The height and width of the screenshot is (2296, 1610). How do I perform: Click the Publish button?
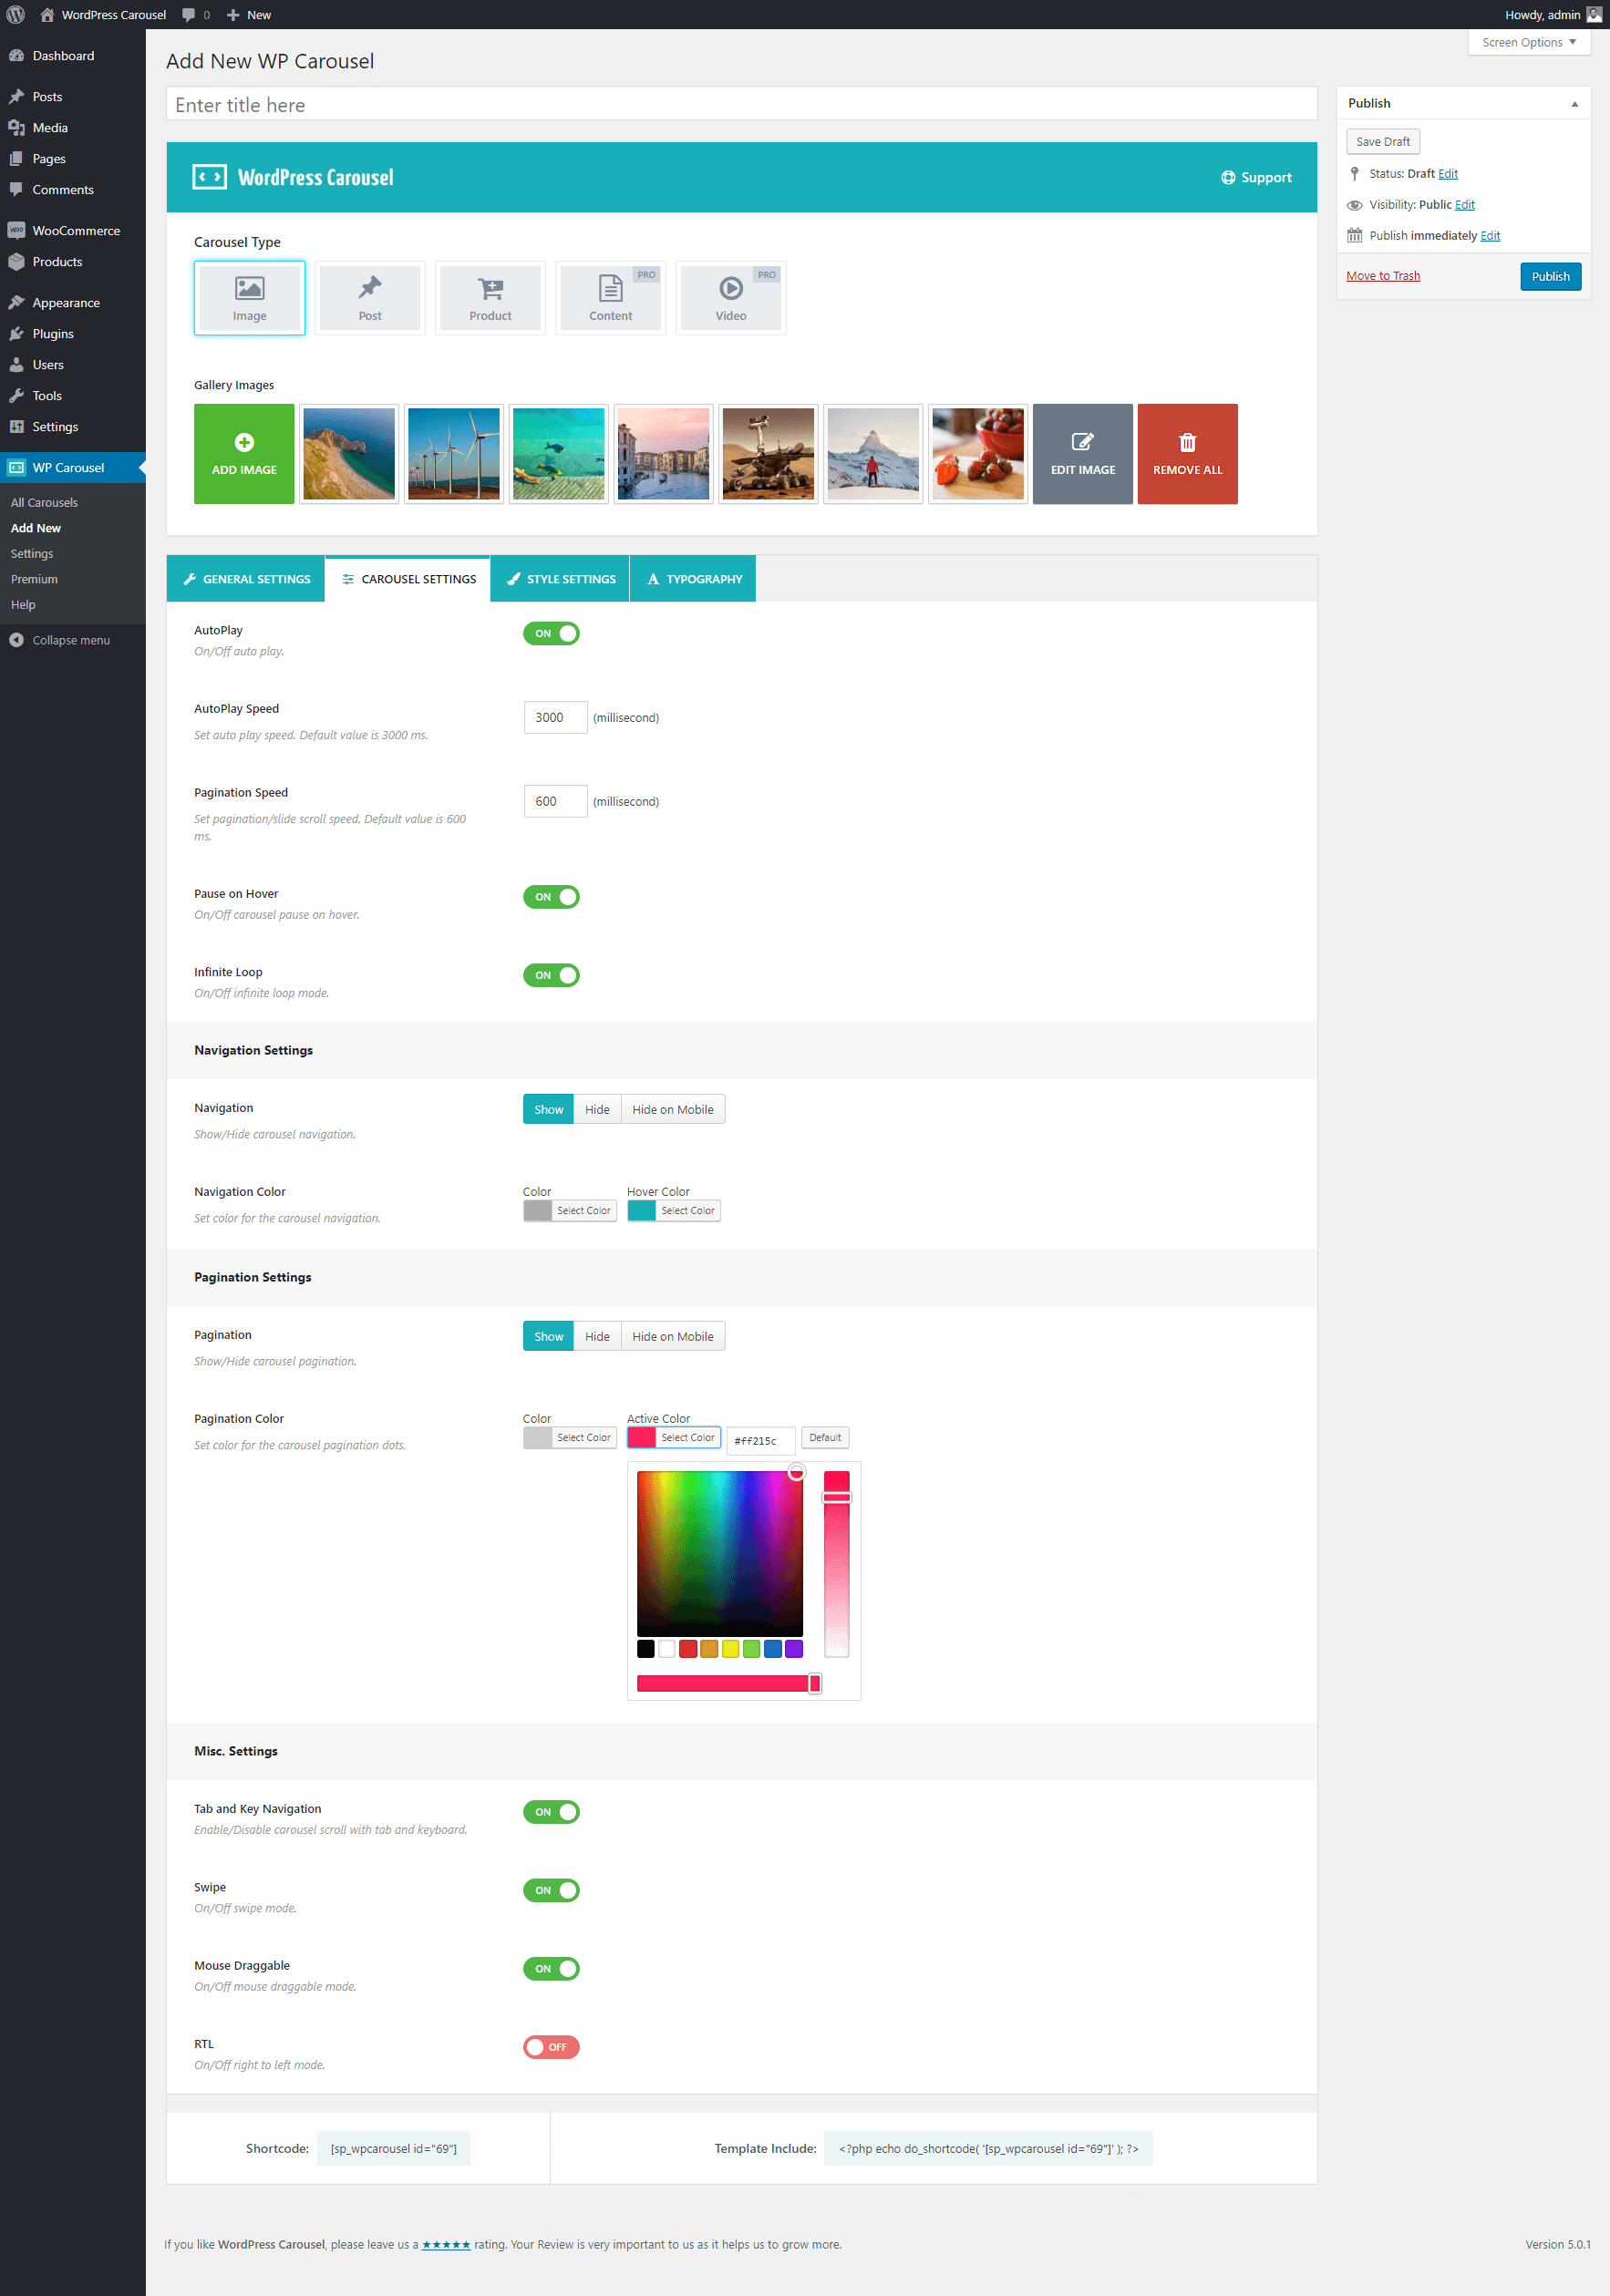click(x=1551, y=277)
